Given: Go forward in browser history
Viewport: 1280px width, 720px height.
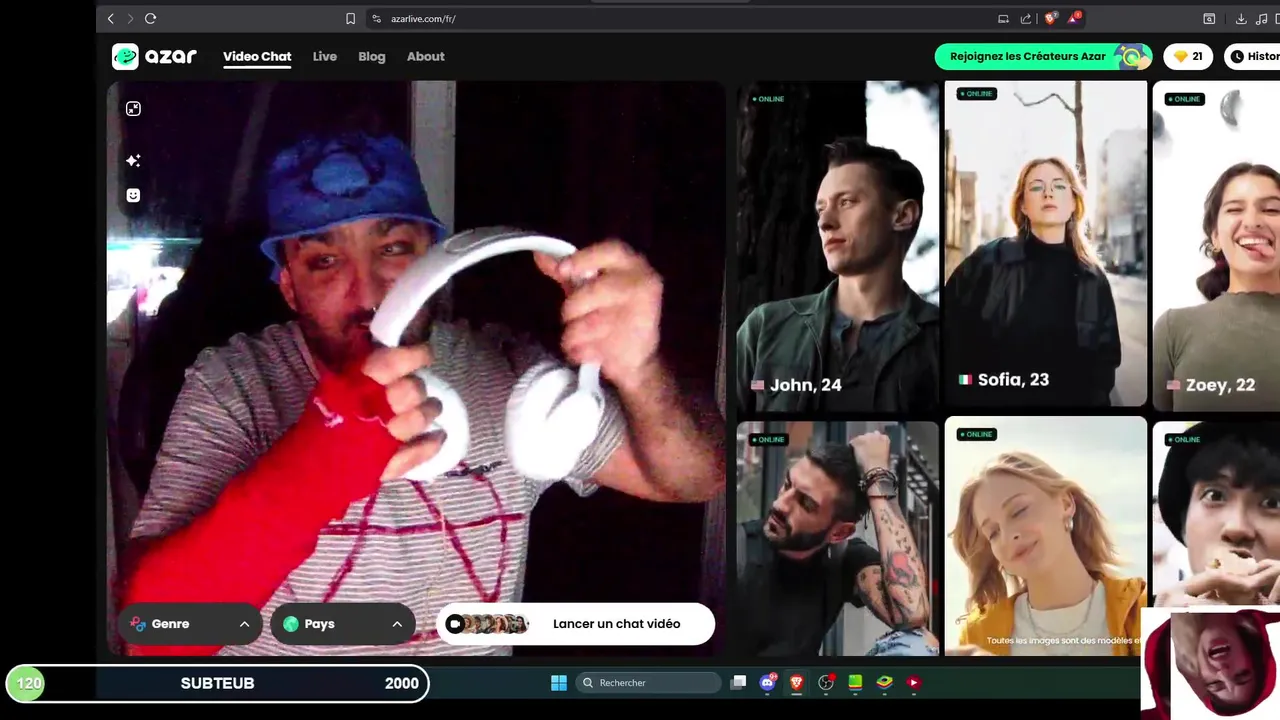Looking at the screenshot, I should [x=130, y=18].
